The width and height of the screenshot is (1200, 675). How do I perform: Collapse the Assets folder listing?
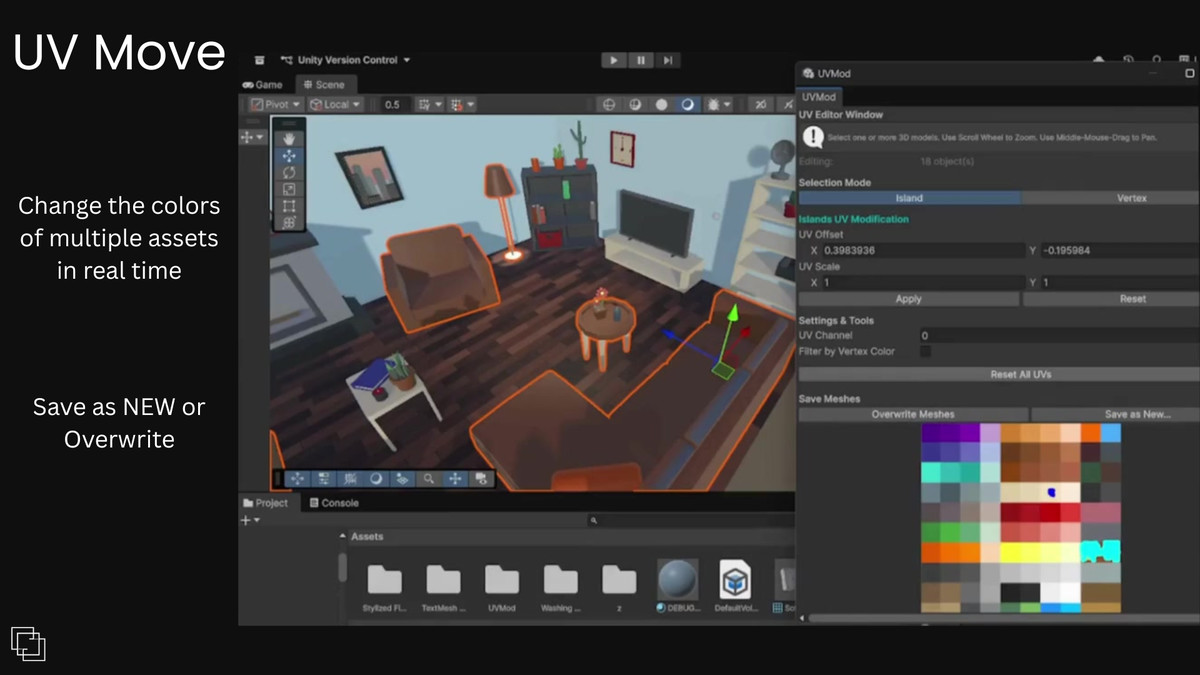point(342,537)
